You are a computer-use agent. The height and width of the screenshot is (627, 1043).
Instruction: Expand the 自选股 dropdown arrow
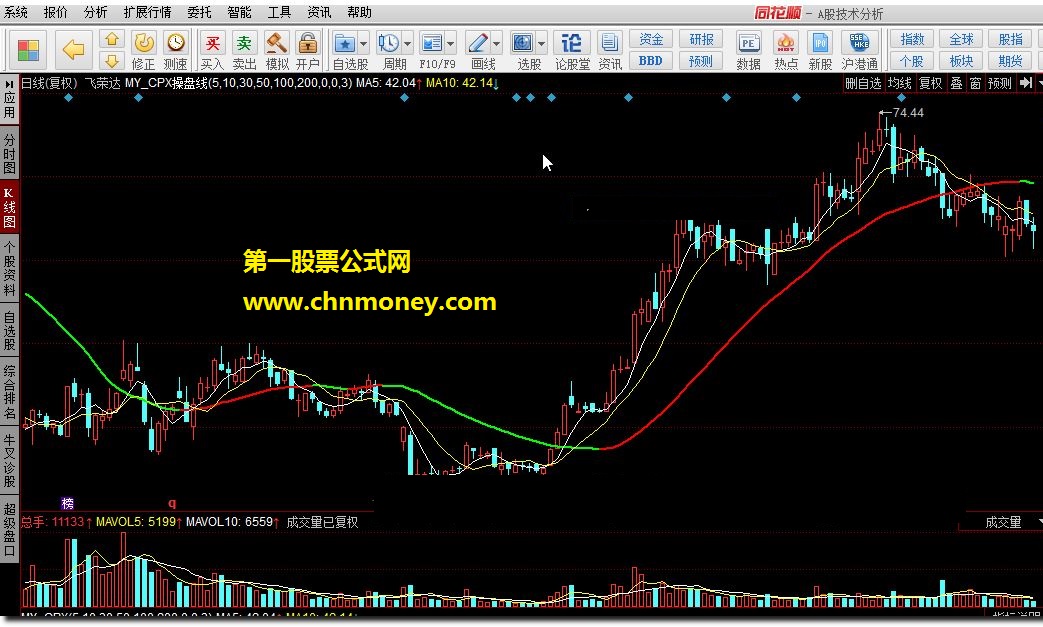(x=363, y=44)
